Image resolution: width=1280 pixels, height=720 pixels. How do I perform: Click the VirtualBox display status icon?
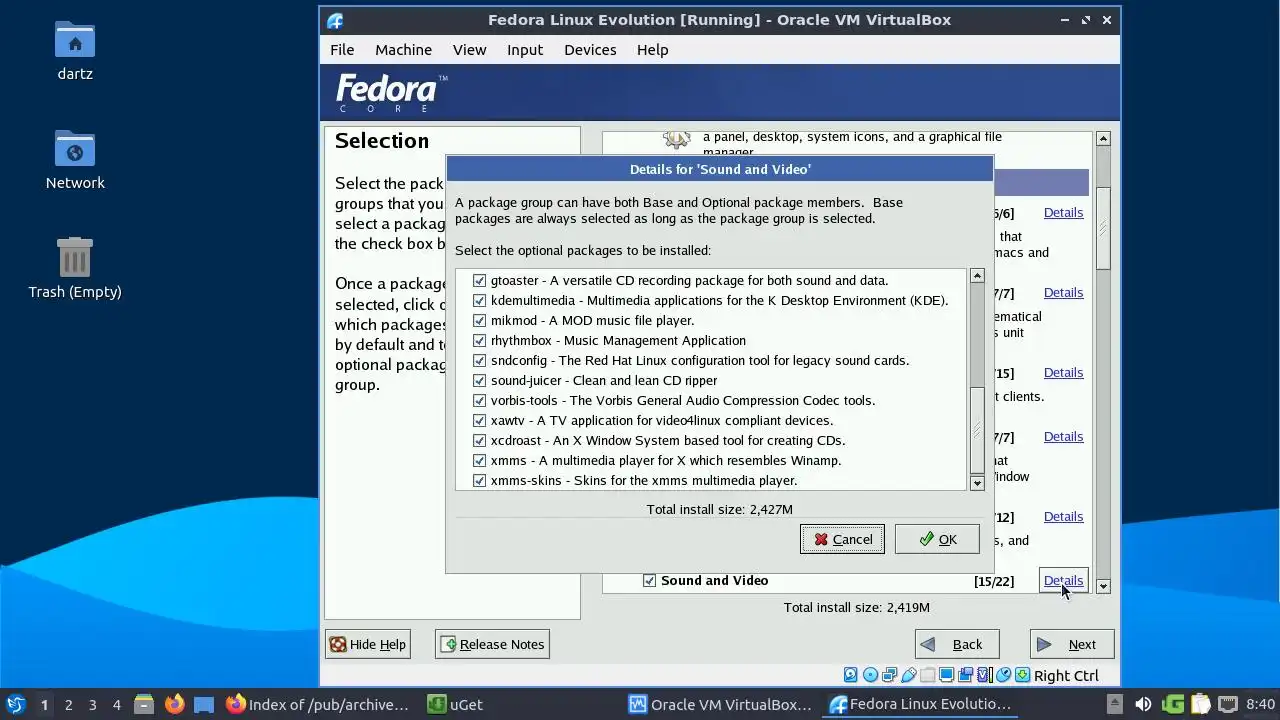[946, 675]
